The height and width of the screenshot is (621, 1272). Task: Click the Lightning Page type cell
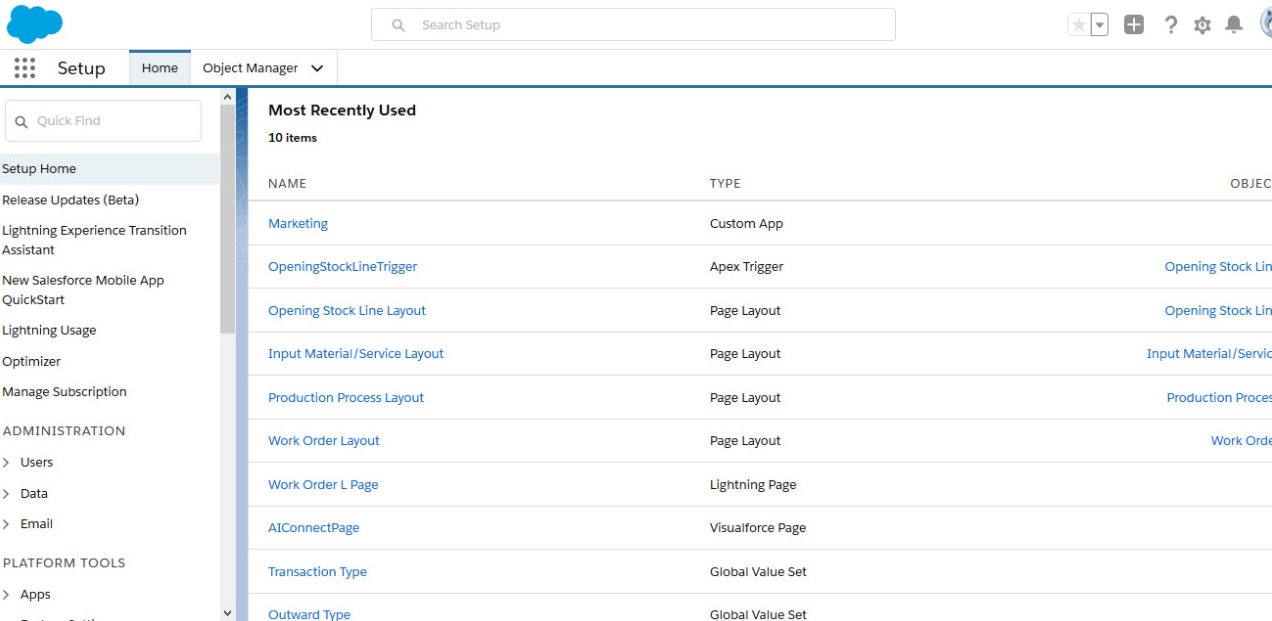click(x=753, y=485)
